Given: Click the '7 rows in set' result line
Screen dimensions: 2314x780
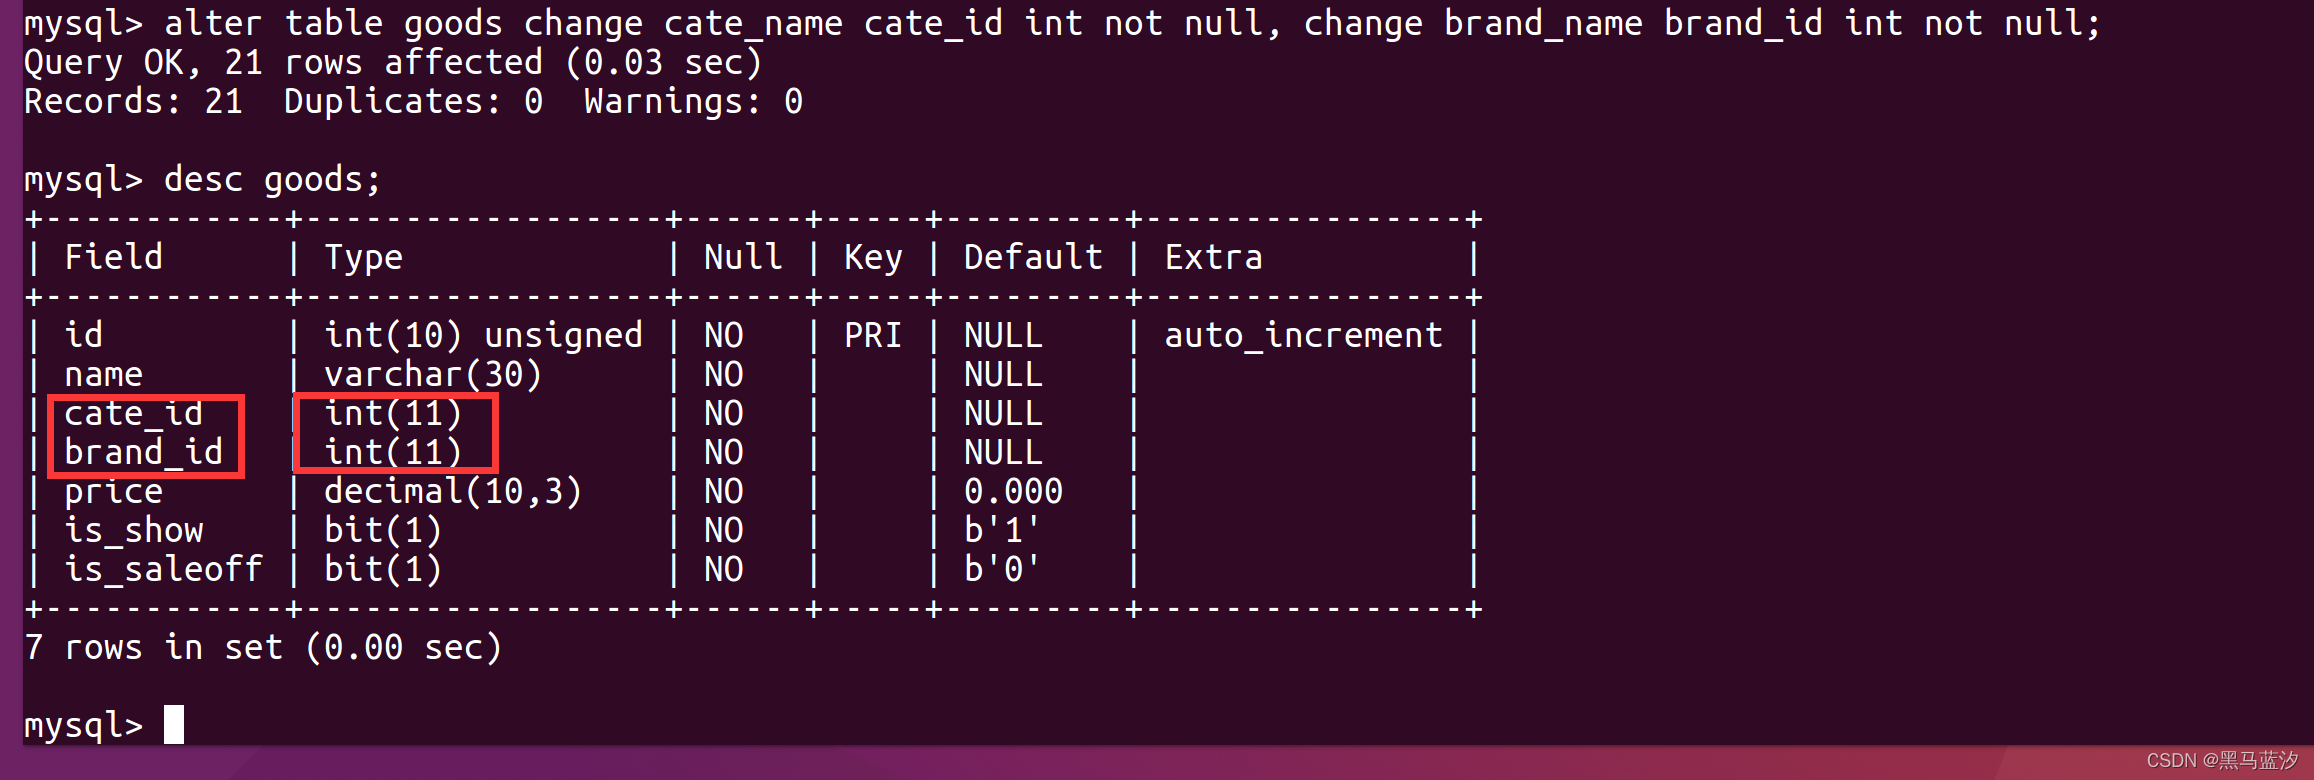Looking at the screenshot, I should click(x=263, y=647).
